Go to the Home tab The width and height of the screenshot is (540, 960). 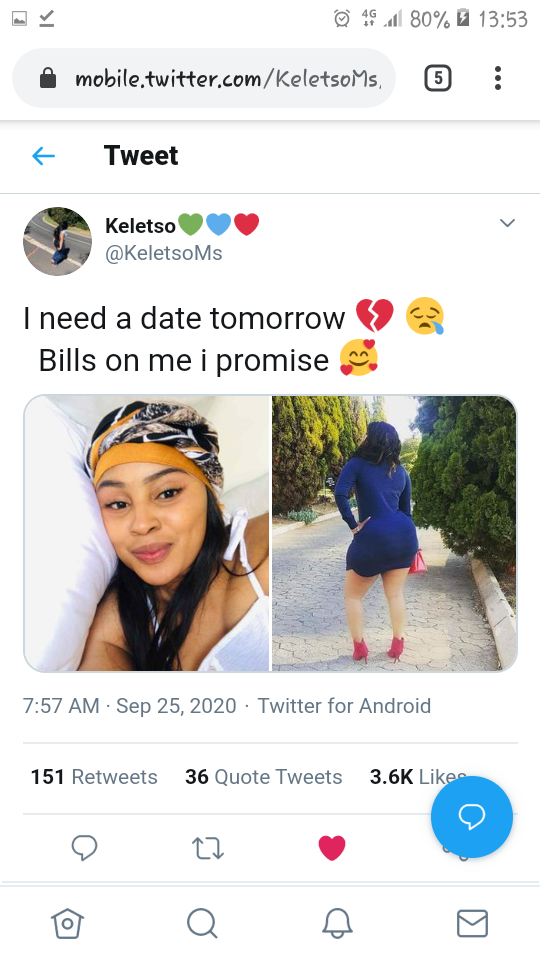click(67, 923)
